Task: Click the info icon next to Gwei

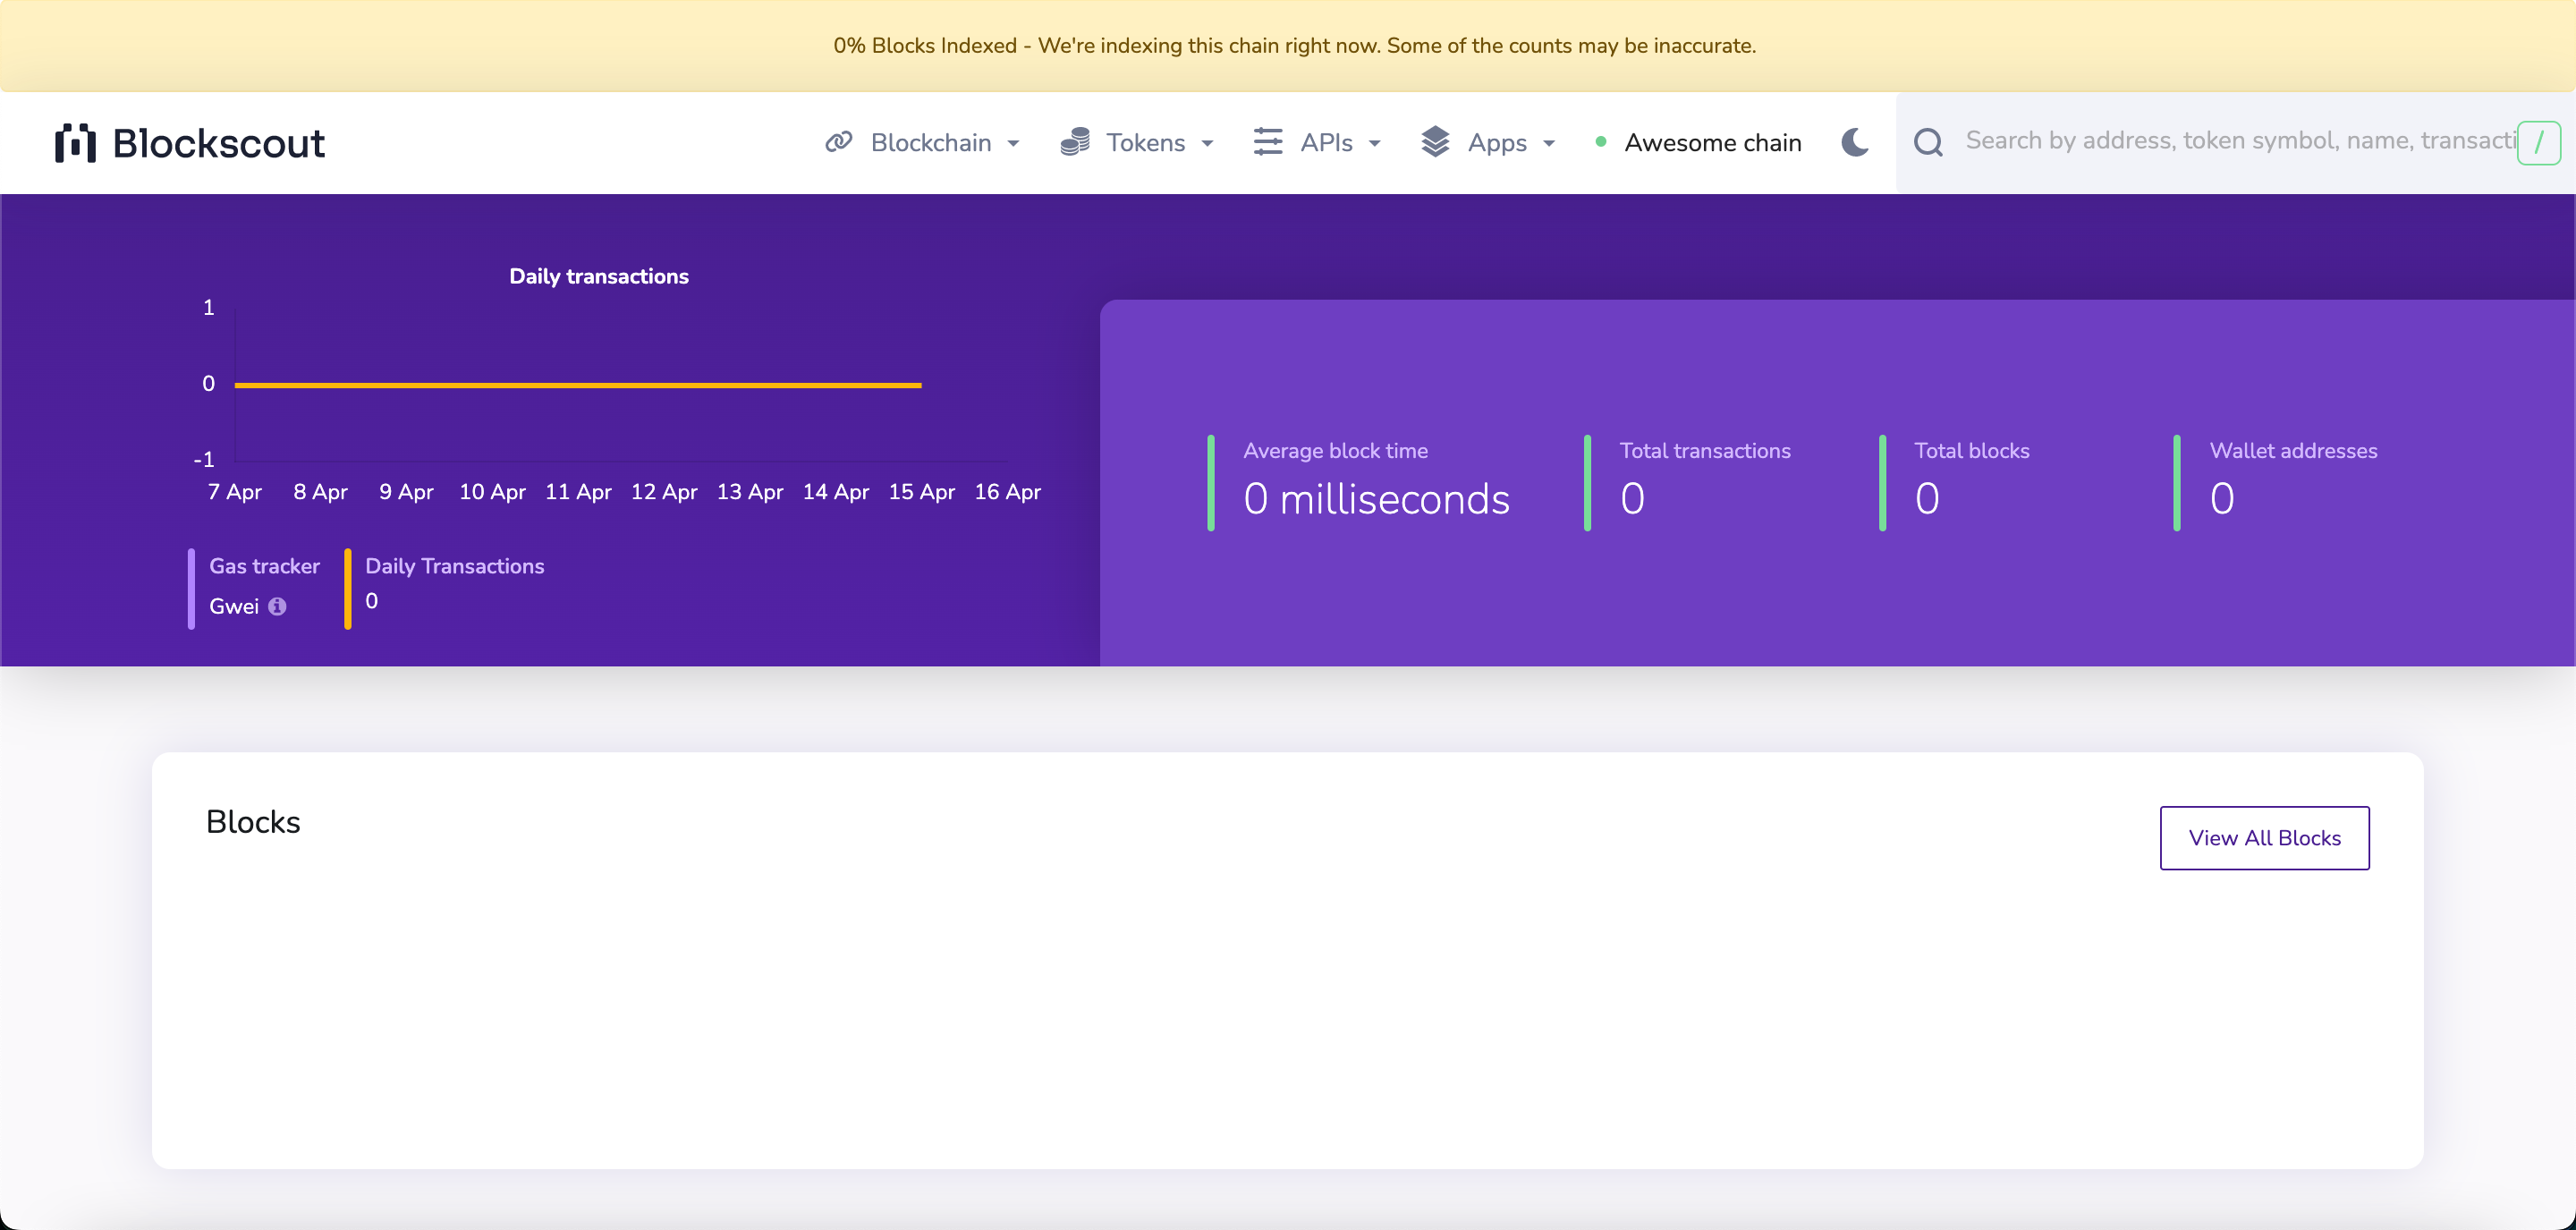Action: pos(278,606)
